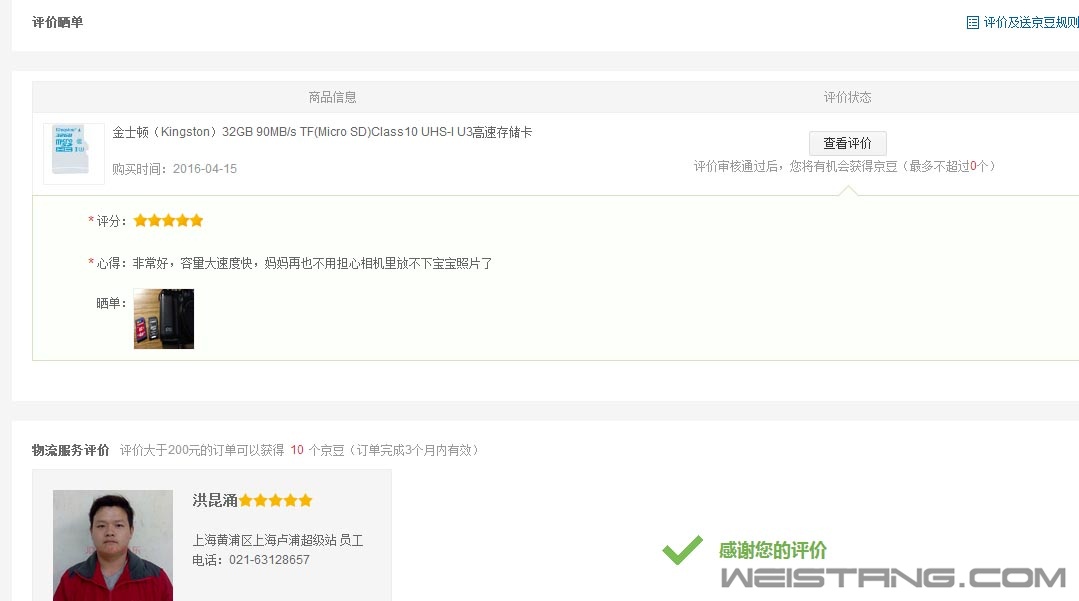
Task: Select the 上海黄浦区上海卢浦超级站 员工 text
Action: click(x=277, y=540)
